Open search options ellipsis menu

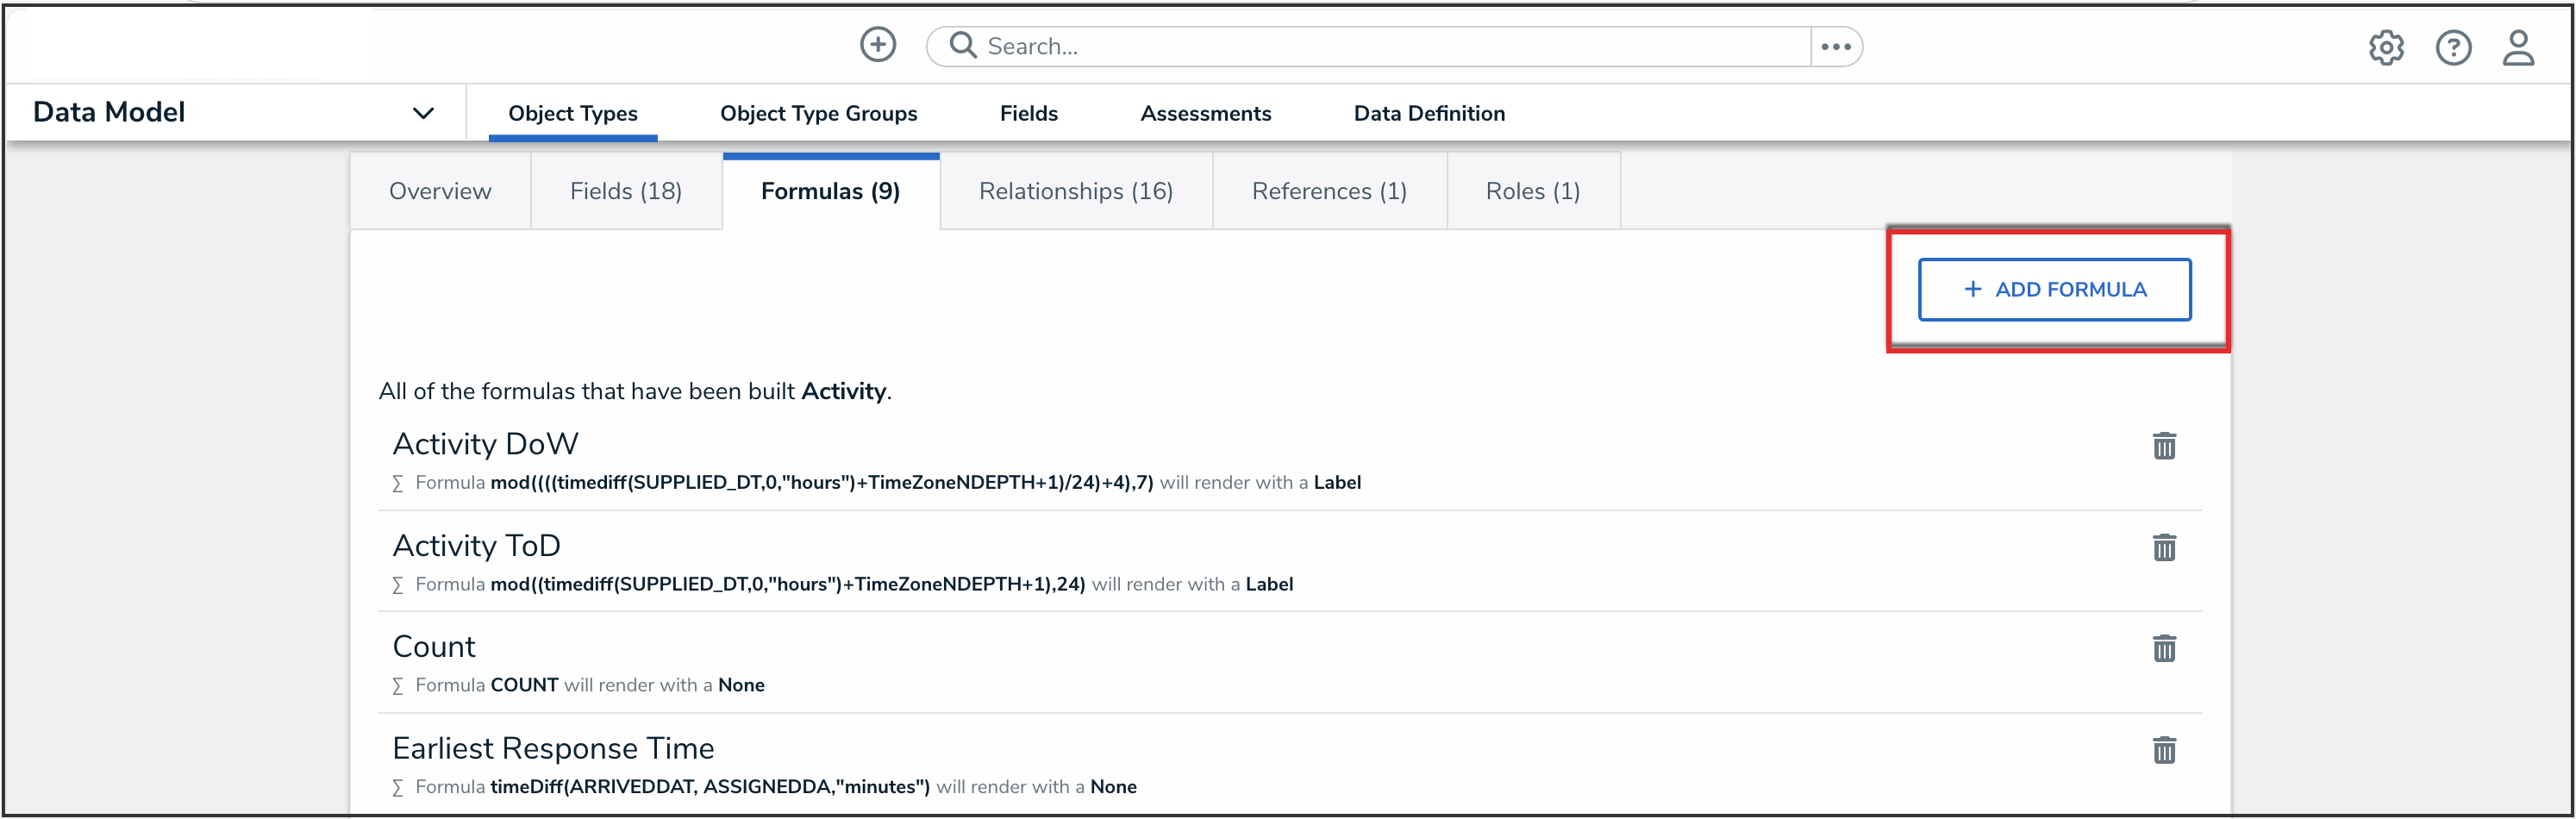point(1835,47)
